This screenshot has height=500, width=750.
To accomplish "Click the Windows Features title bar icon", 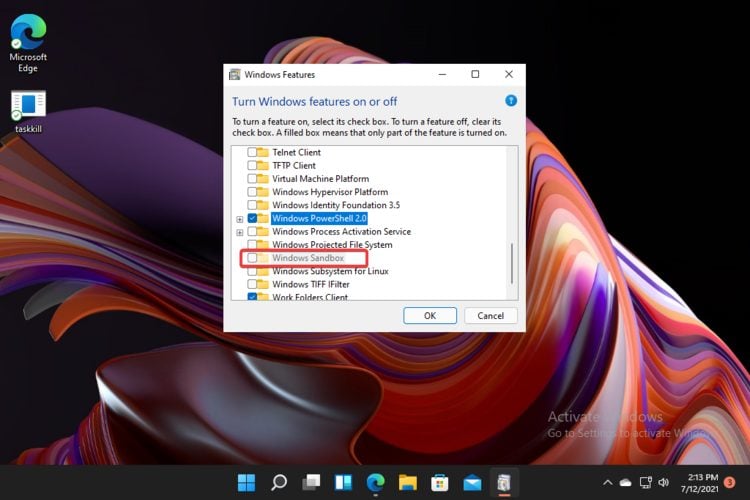I will point(234,74).
